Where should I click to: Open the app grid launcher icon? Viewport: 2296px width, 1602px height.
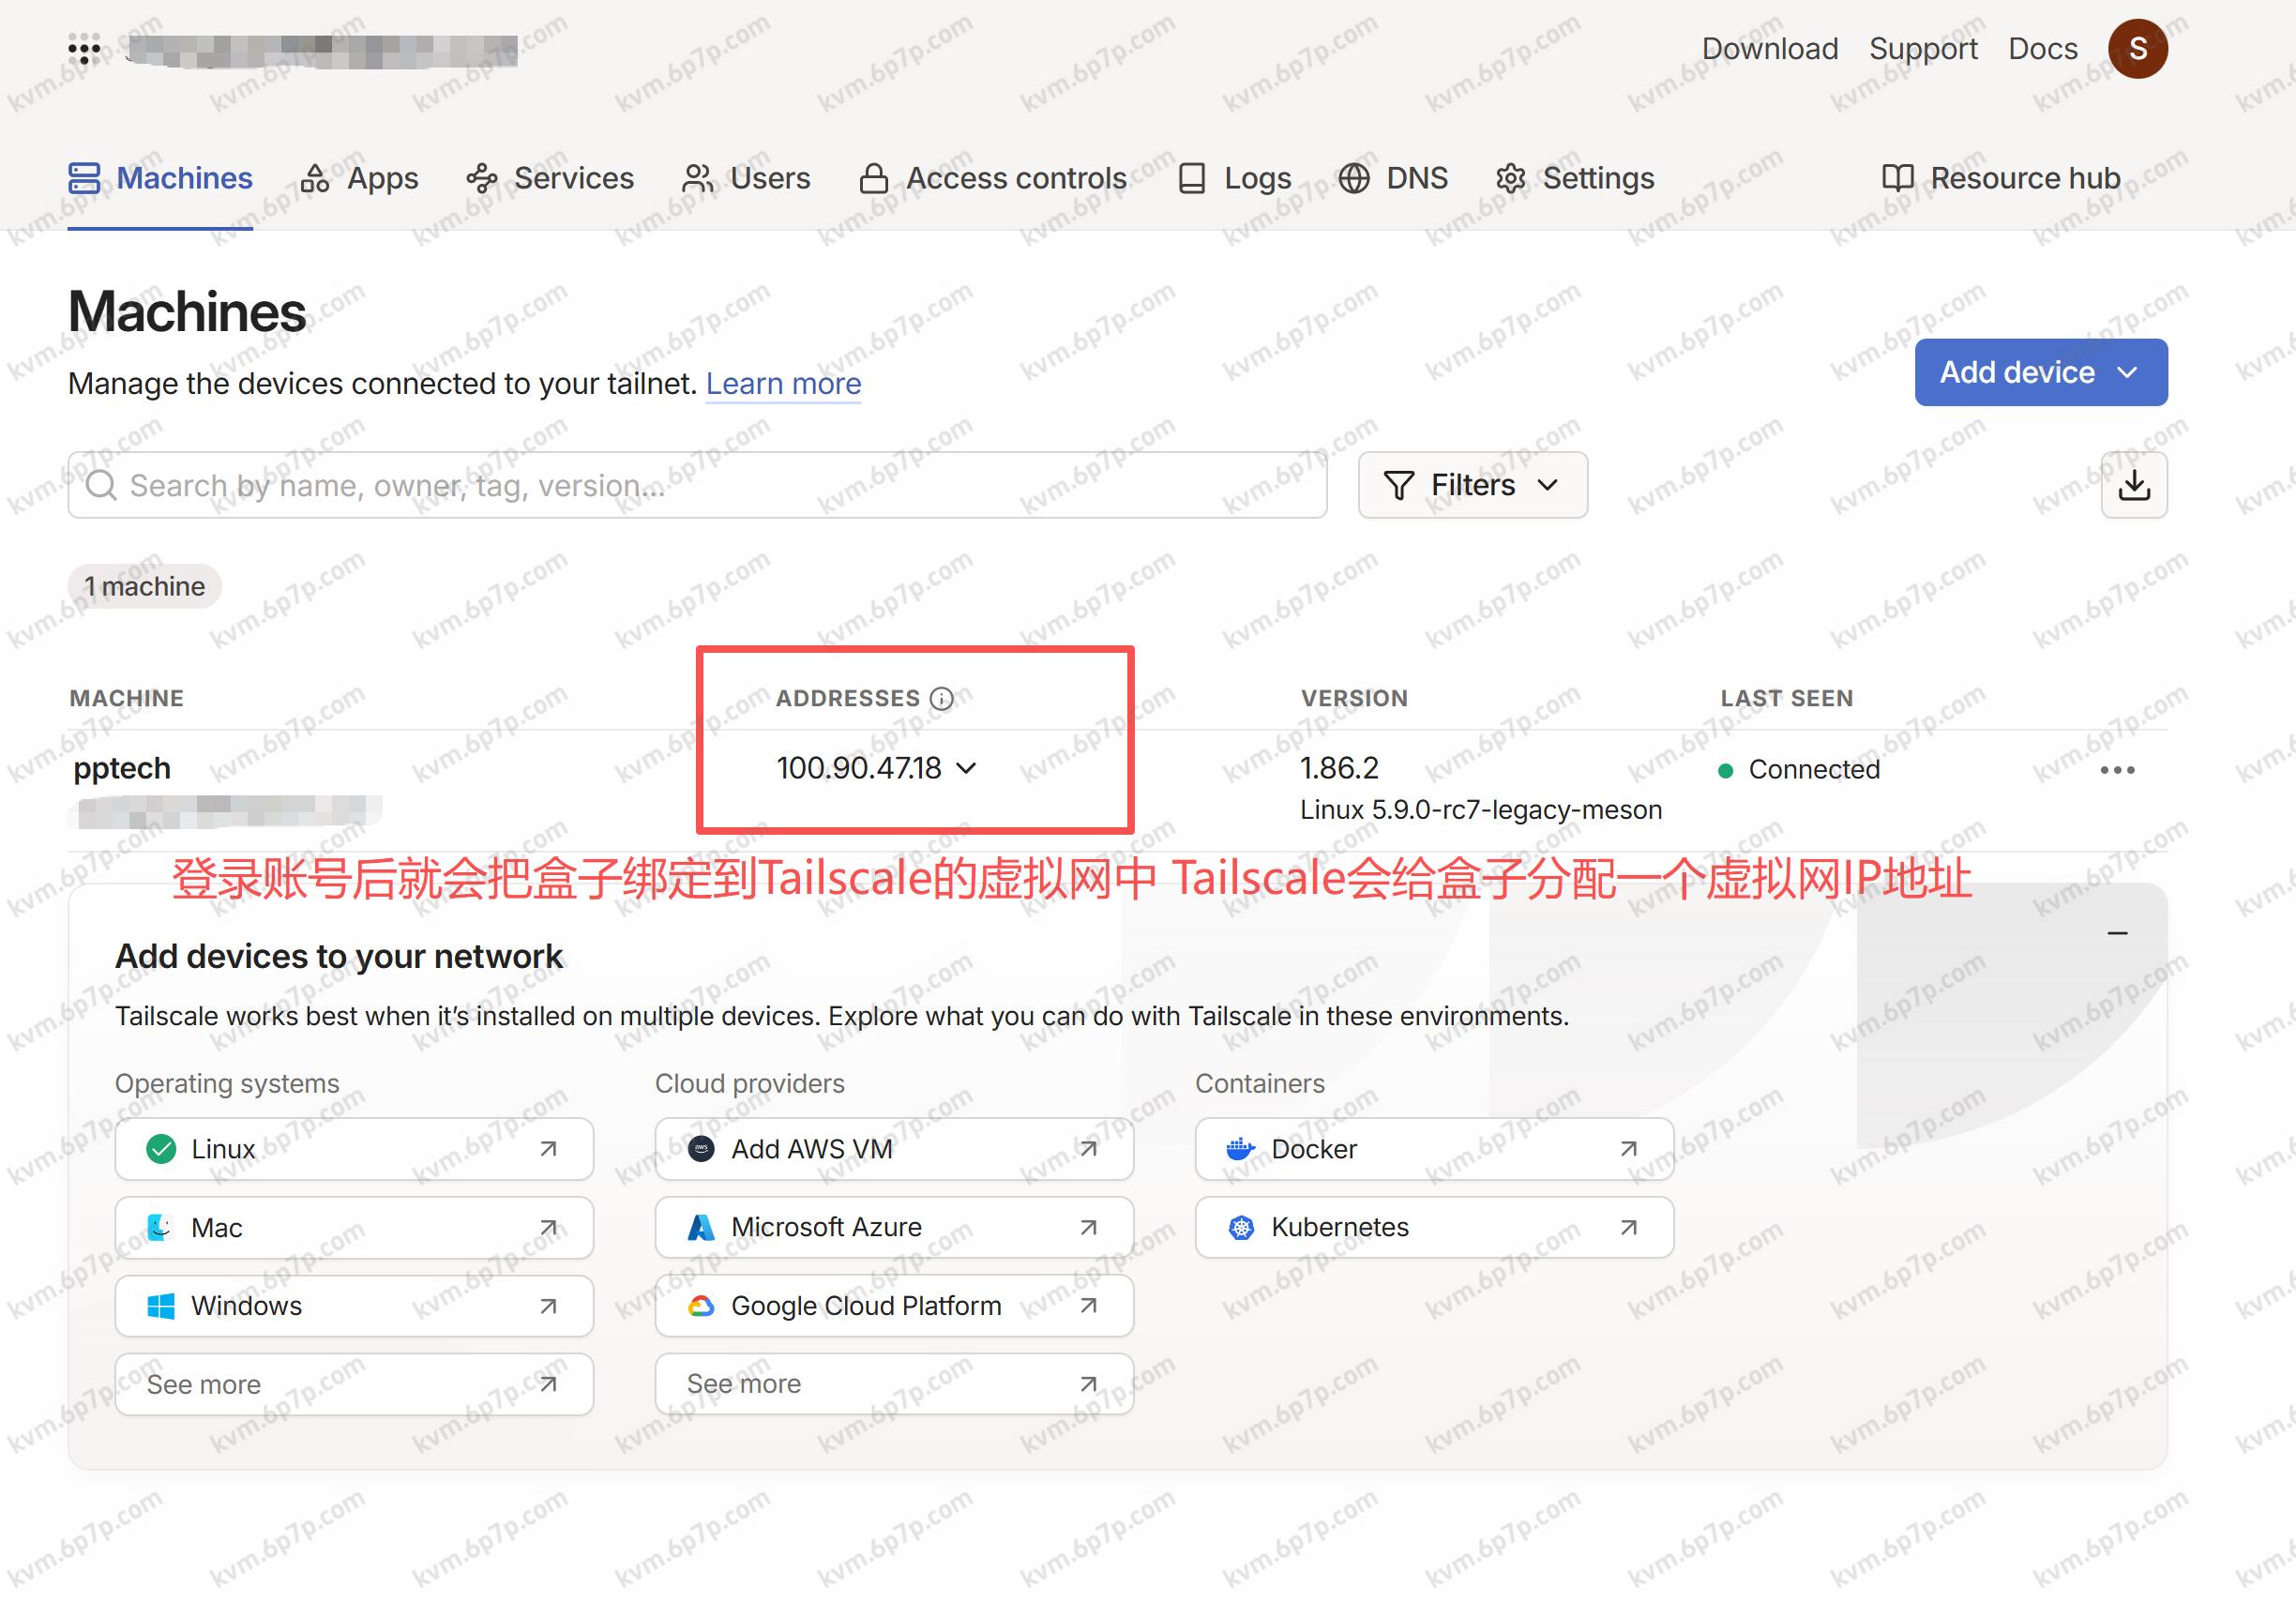[84, 49]
